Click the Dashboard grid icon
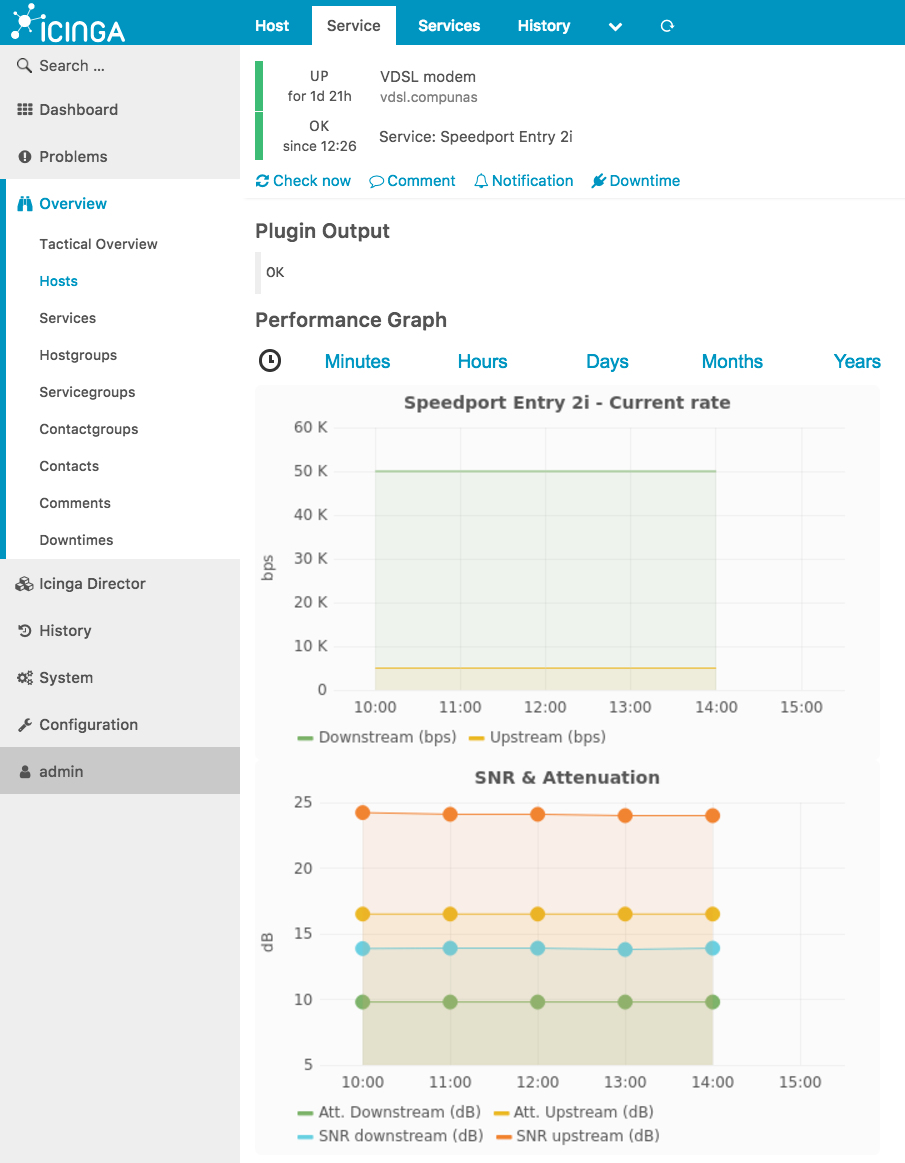 (25, 109)
